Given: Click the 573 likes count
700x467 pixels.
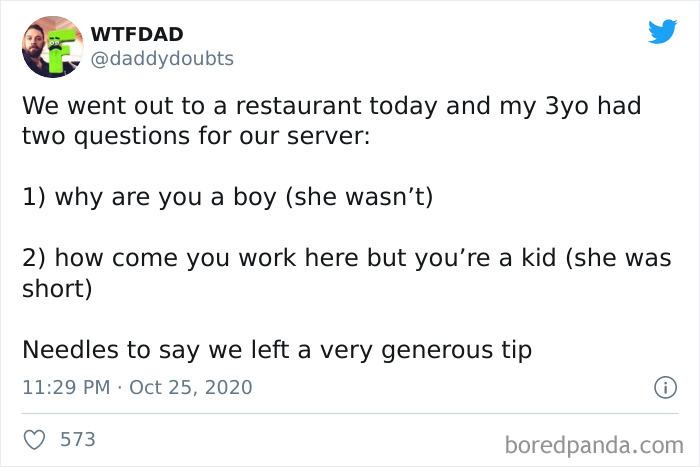Looking at the screenshot, I should (78, 439).
